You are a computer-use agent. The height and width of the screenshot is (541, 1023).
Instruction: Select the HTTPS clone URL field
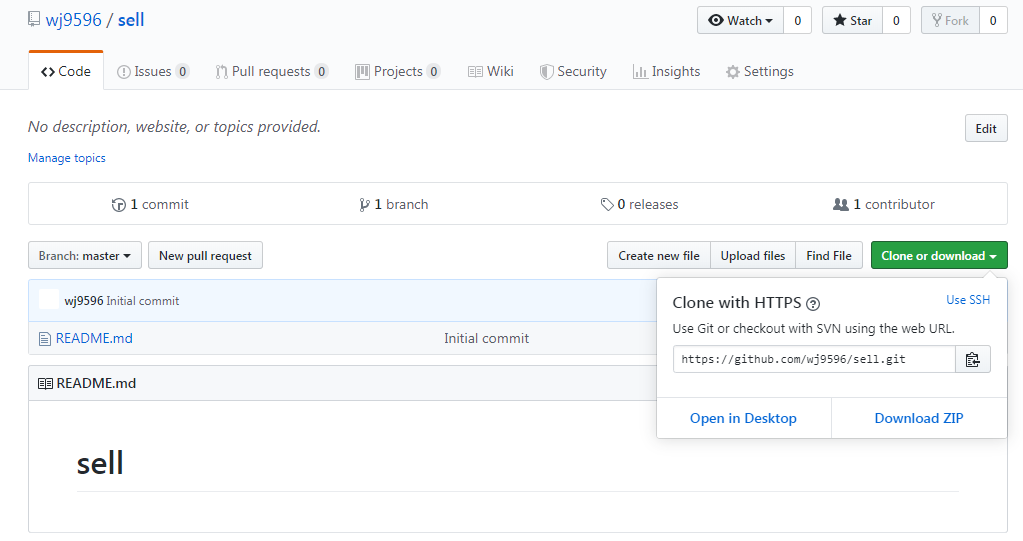click(x=814, y=360)
